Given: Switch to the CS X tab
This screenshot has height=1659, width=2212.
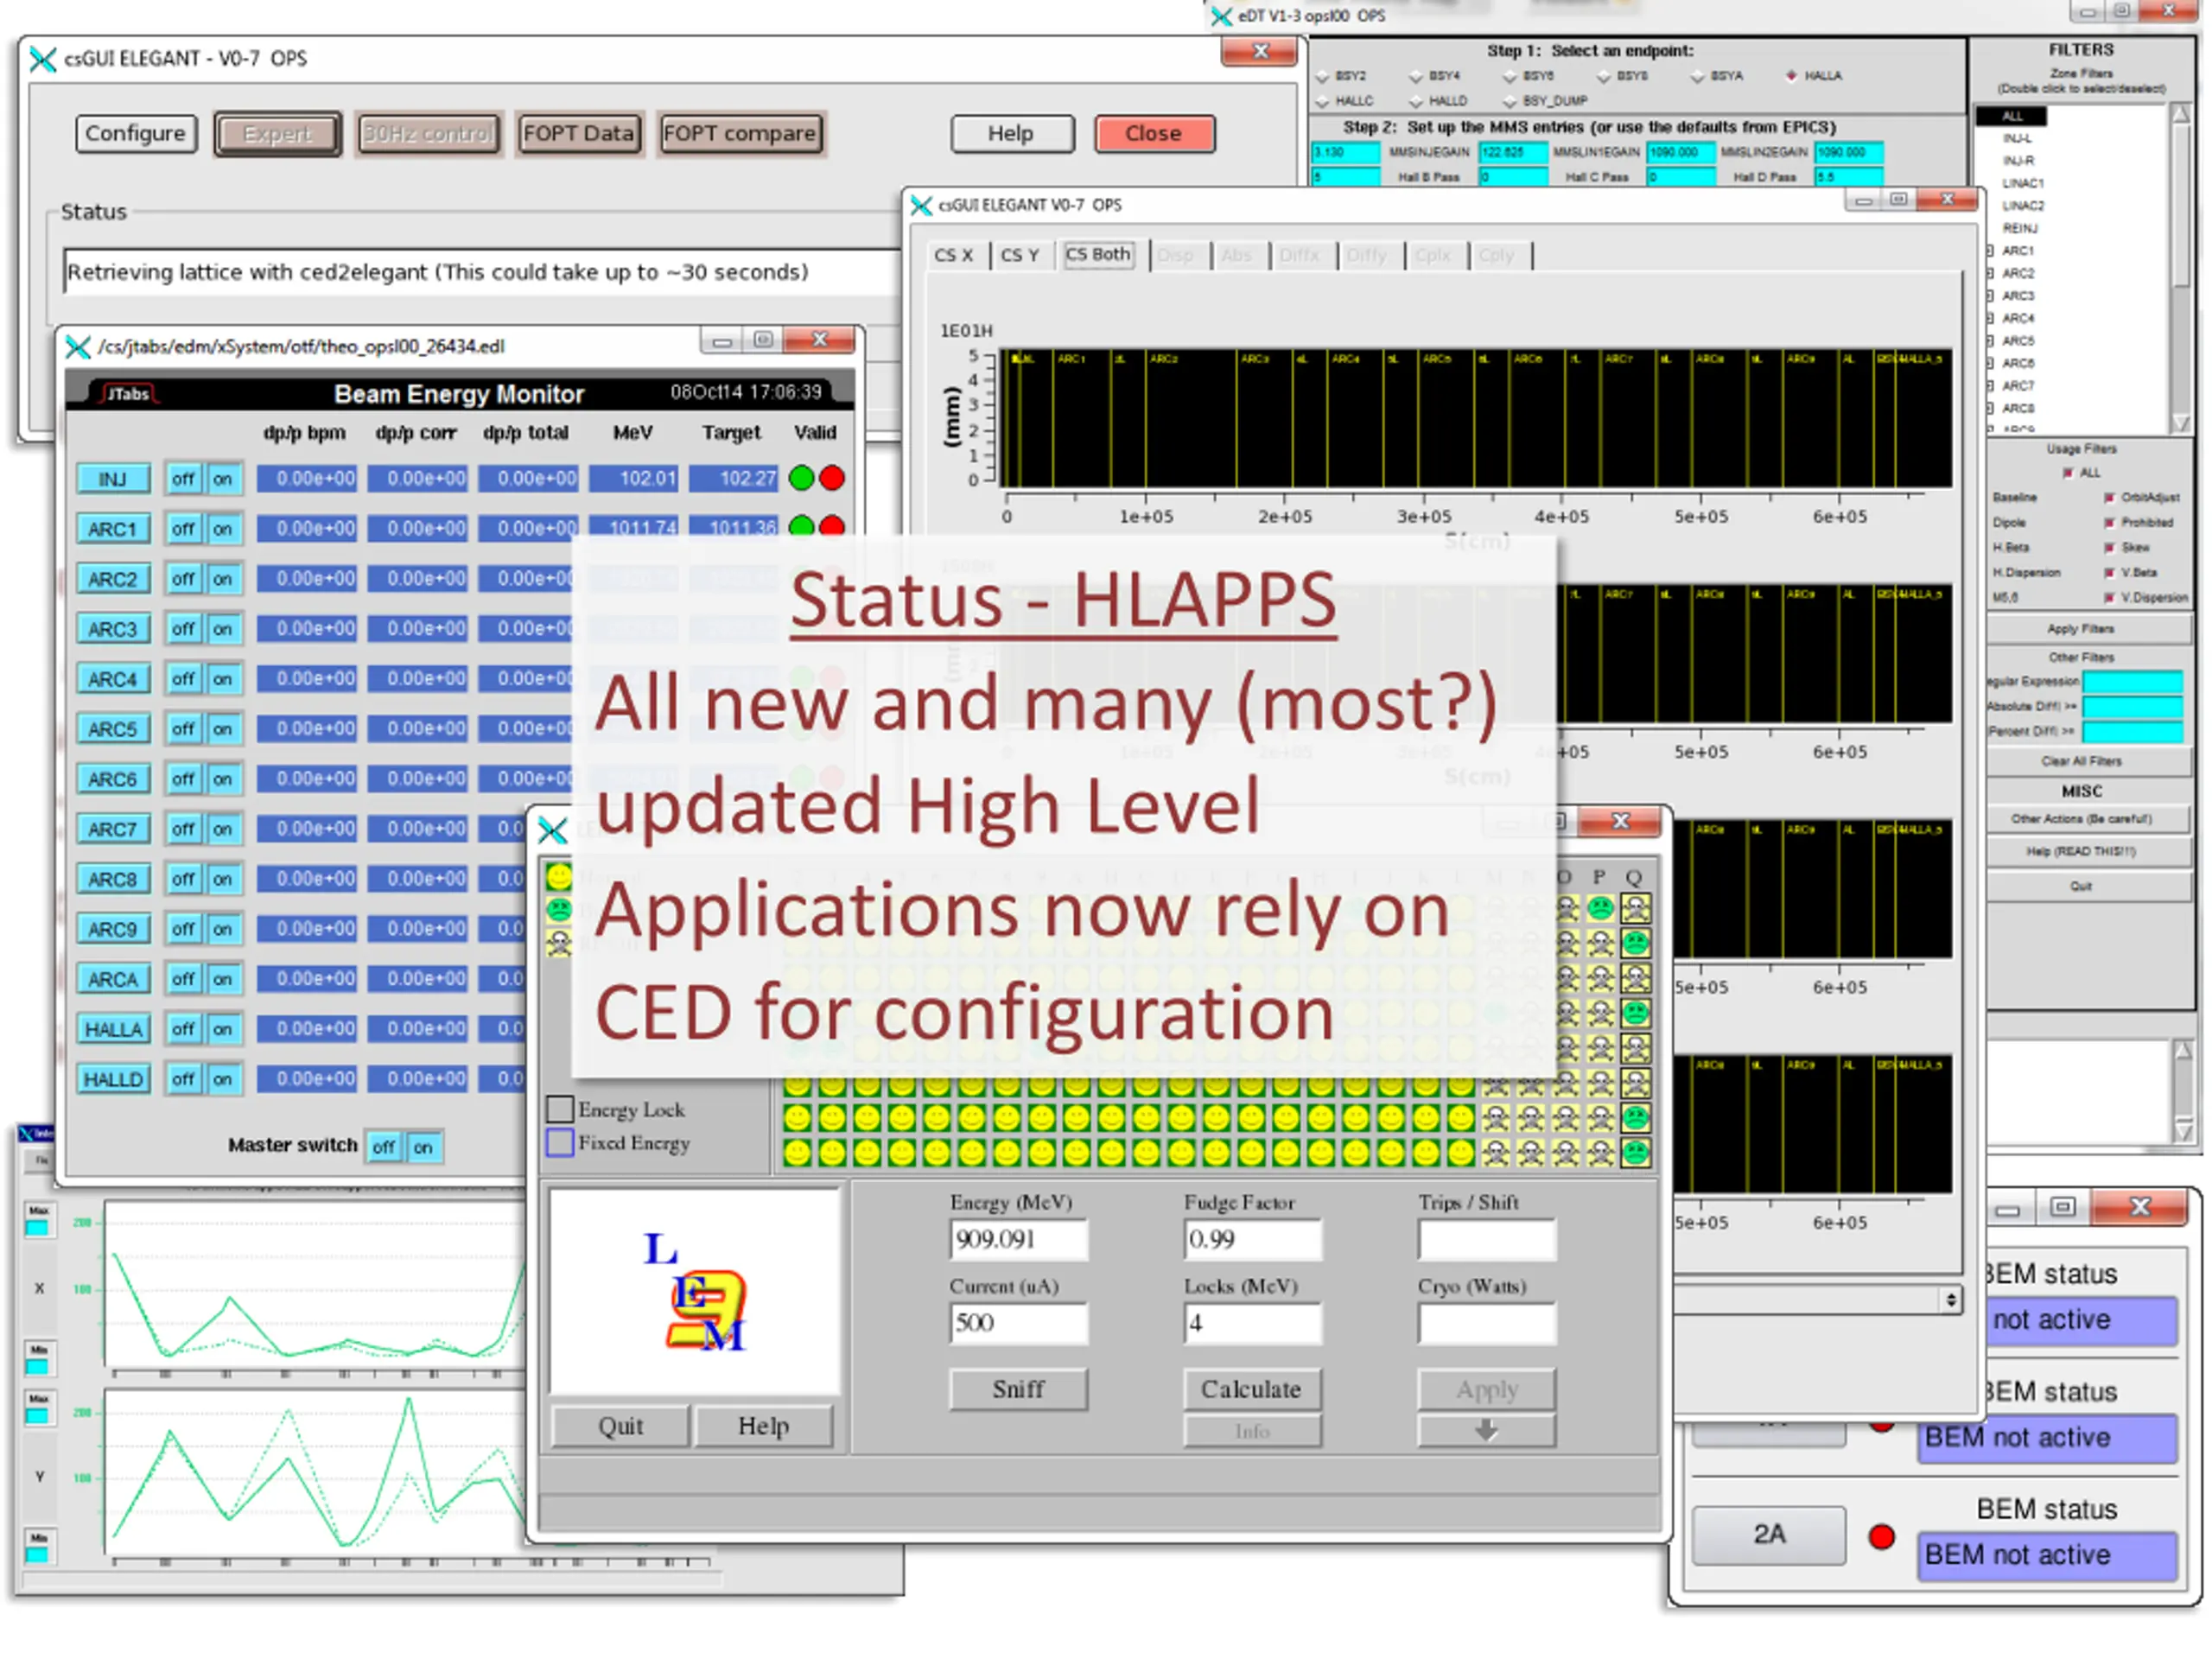Looking at the screenshot, I should (953, 256).
